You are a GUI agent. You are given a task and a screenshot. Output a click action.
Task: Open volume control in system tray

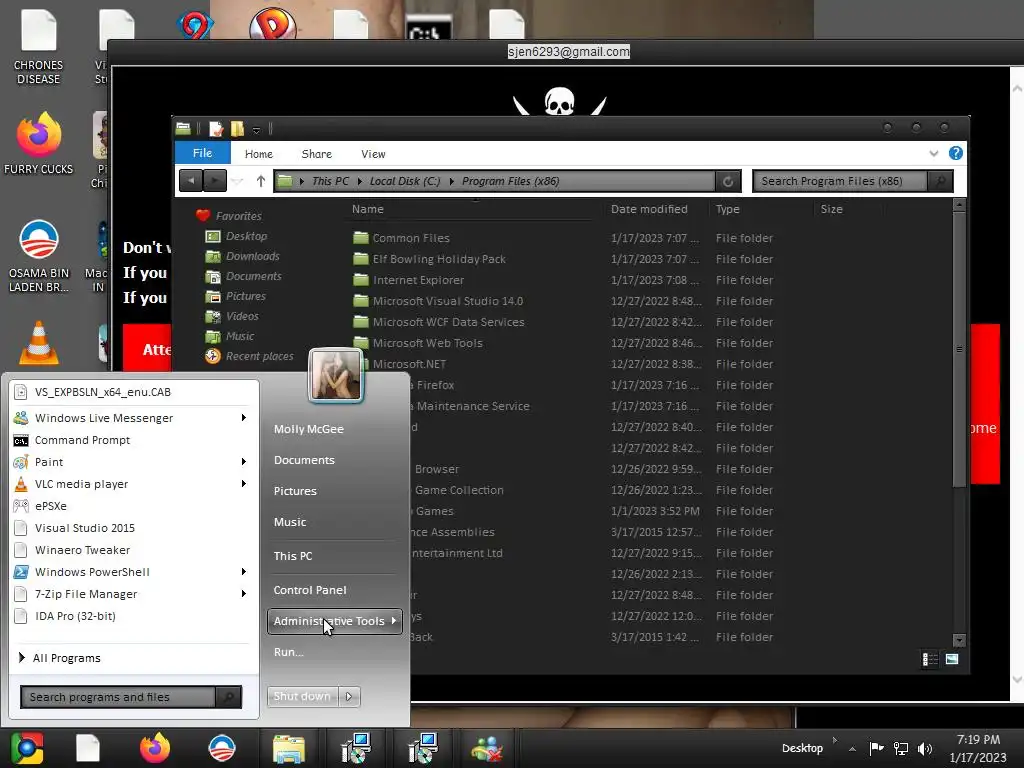coord(925,748)
